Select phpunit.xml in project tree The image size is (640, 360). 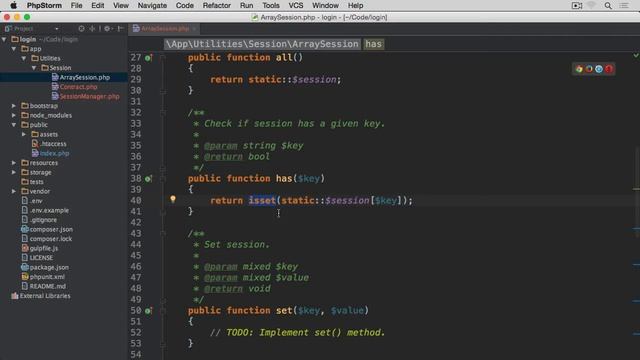[47, 277]
